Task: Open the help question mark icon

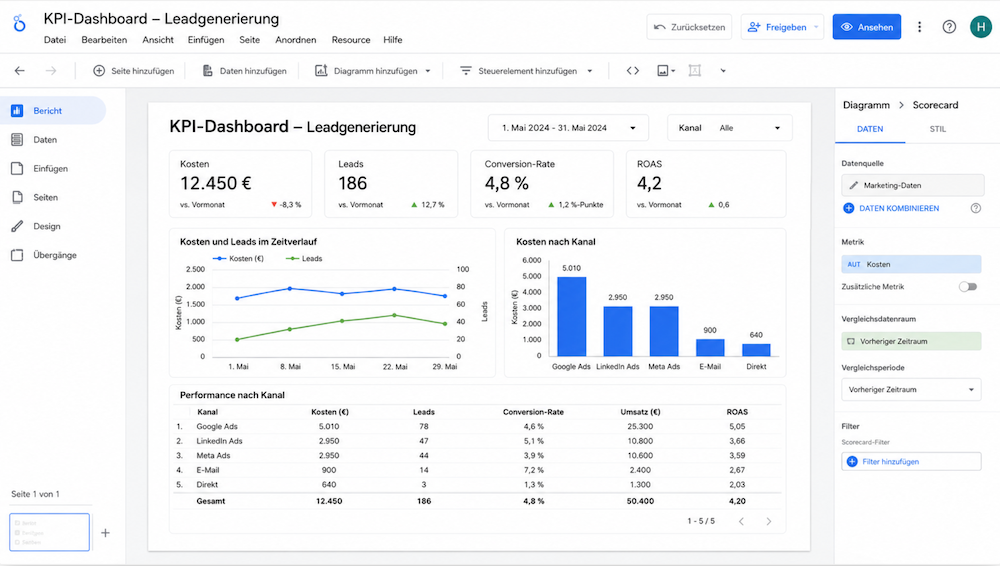Action: pyautogui.click(x=949, y=27)
